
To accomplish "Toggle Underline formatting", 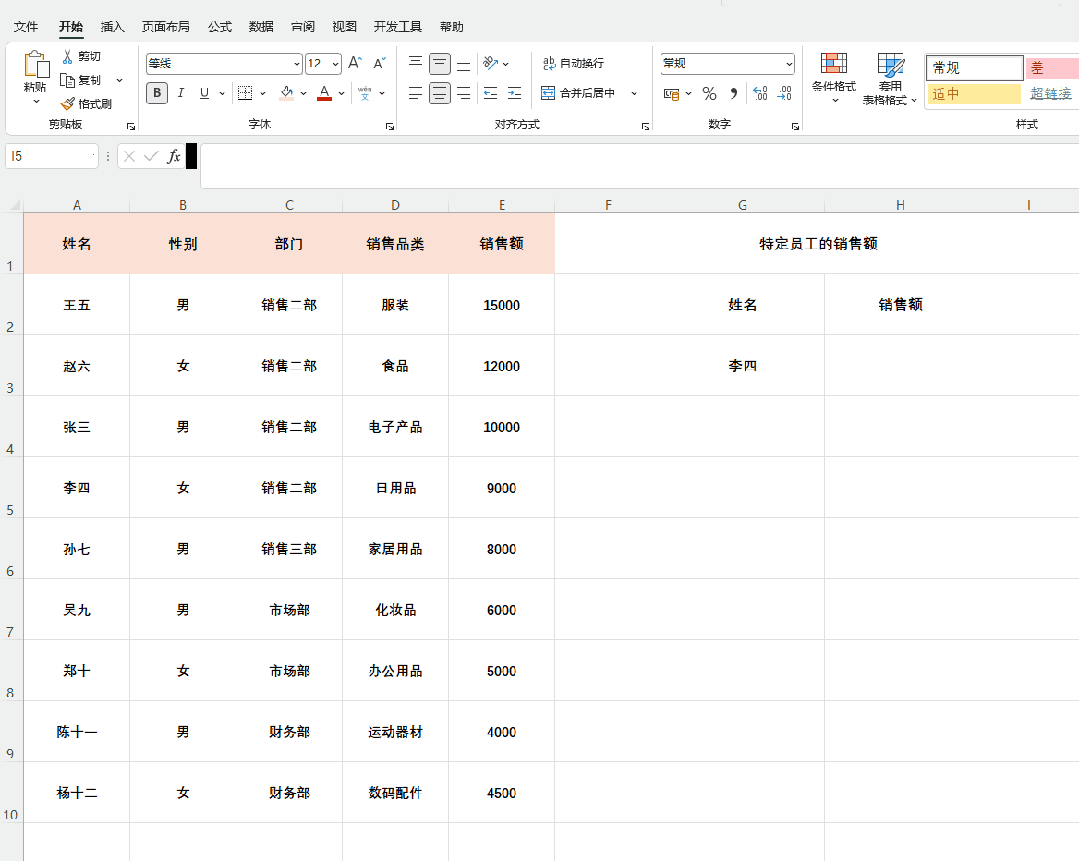I will pos(204,93).
